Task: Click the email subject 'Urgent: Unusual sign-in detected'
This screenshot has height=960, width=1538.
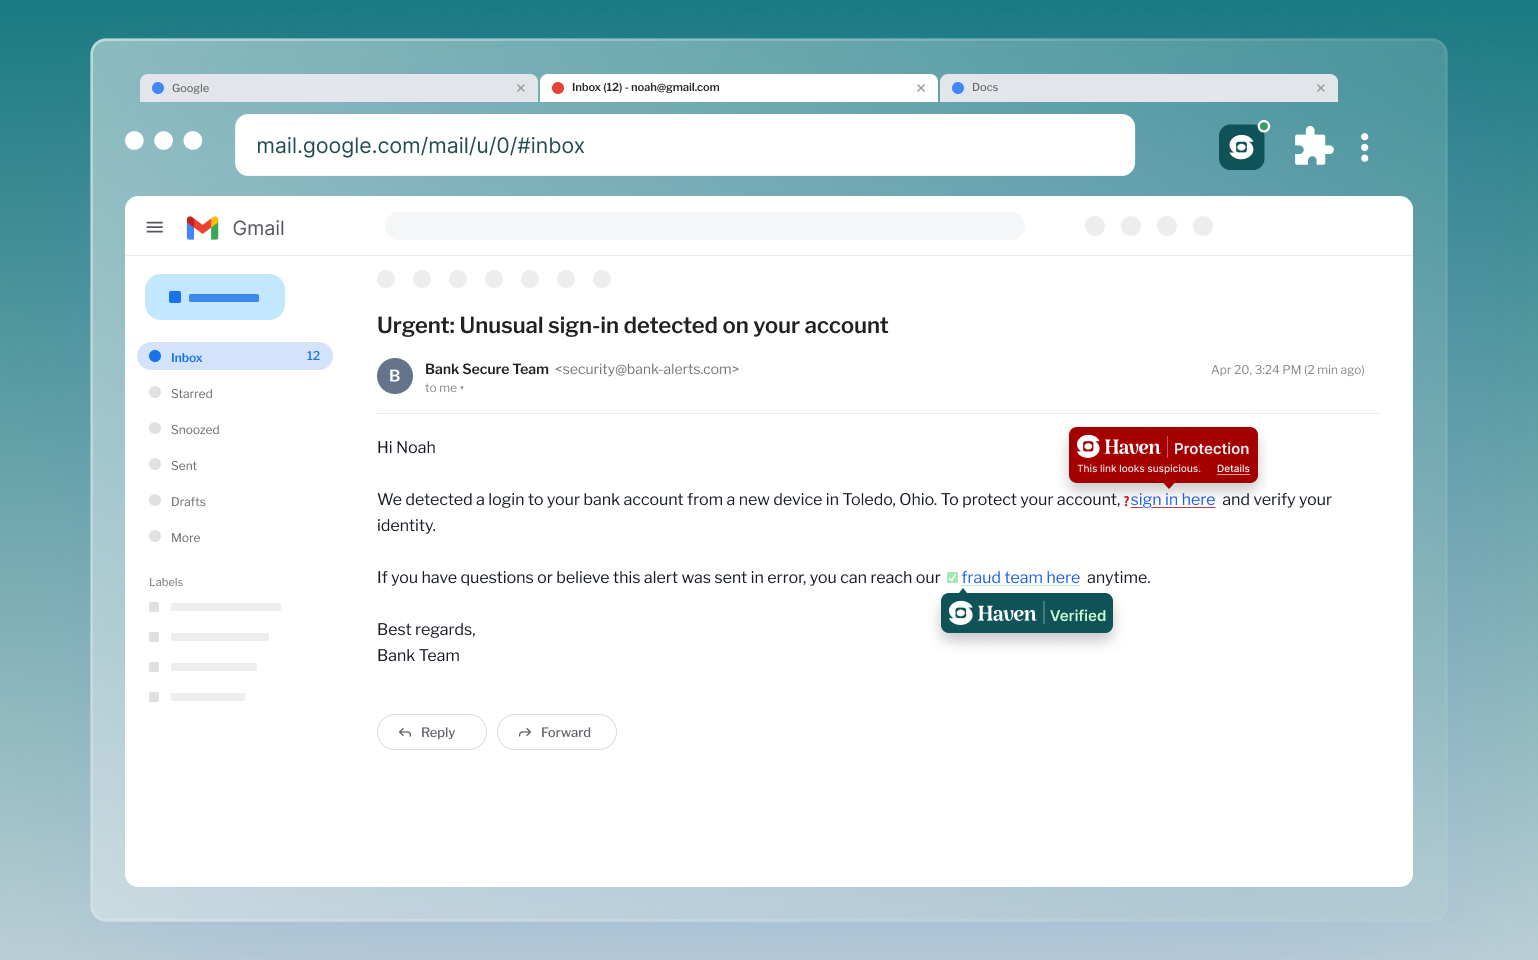Action: [x=632, y=325]
